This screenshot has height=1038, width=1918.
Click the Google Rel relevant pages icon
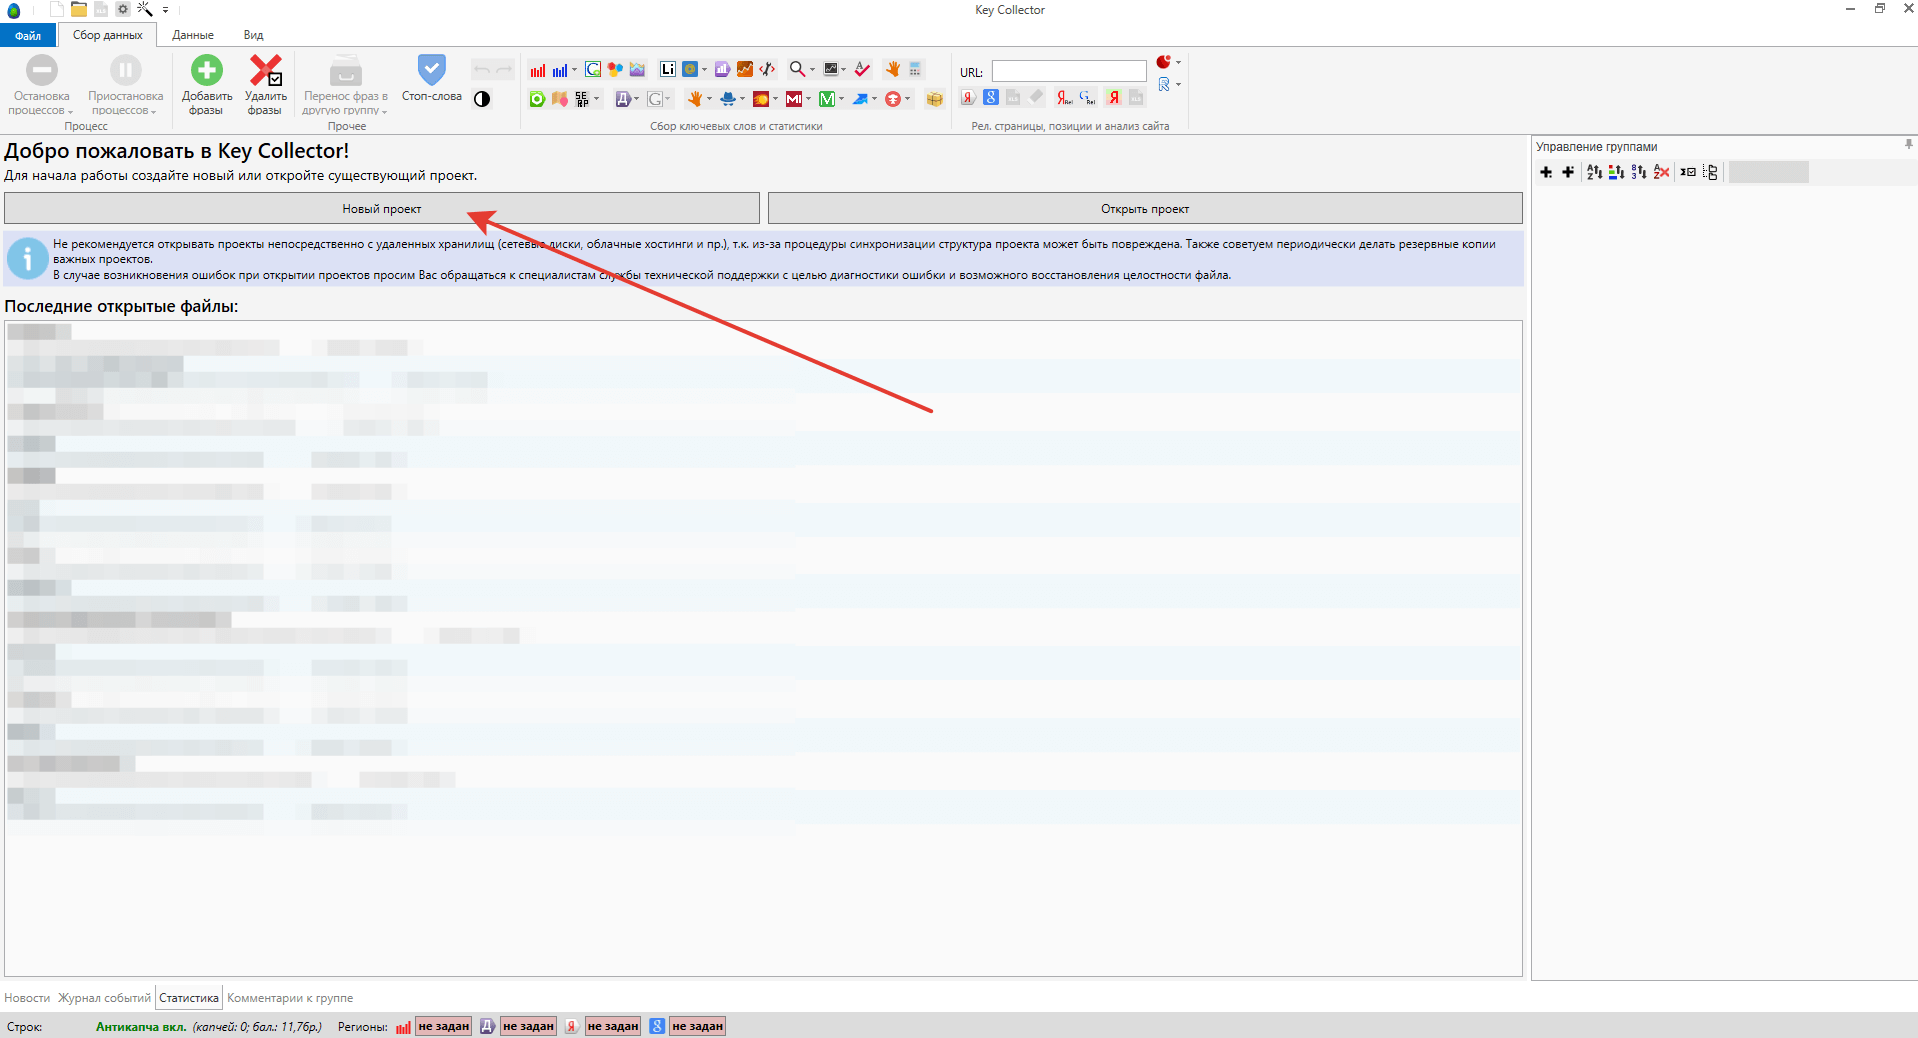[x=1087, y=98]
